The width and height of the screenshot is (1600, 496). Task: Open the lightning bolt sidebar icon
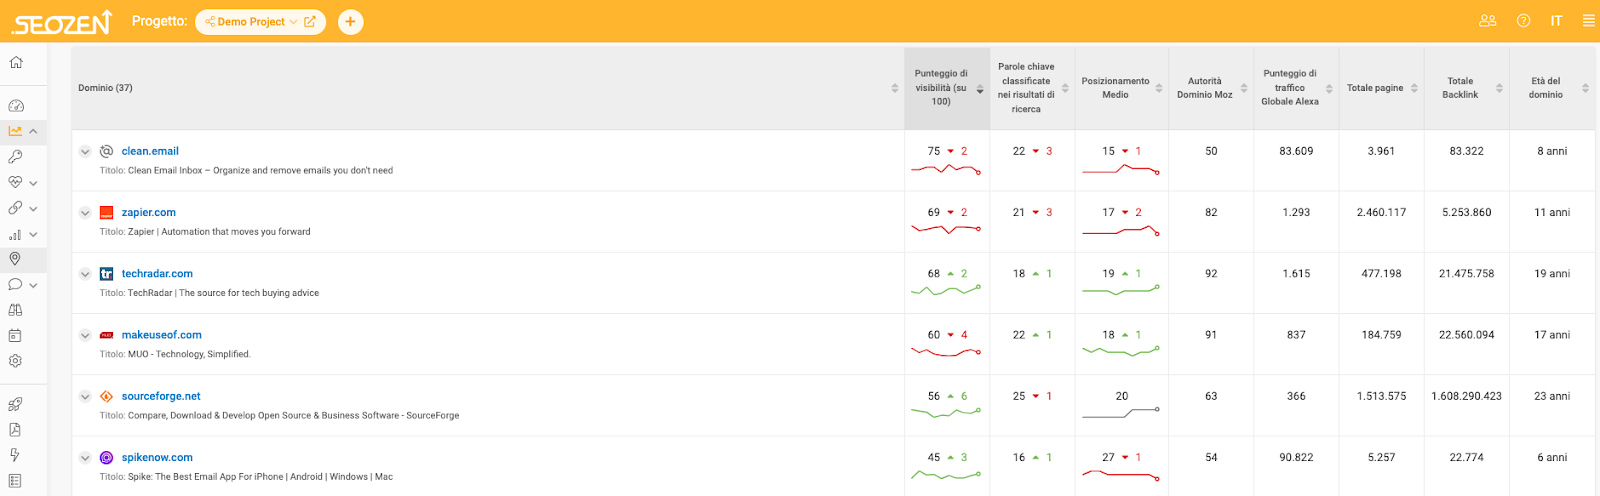[x=15, y=455]
